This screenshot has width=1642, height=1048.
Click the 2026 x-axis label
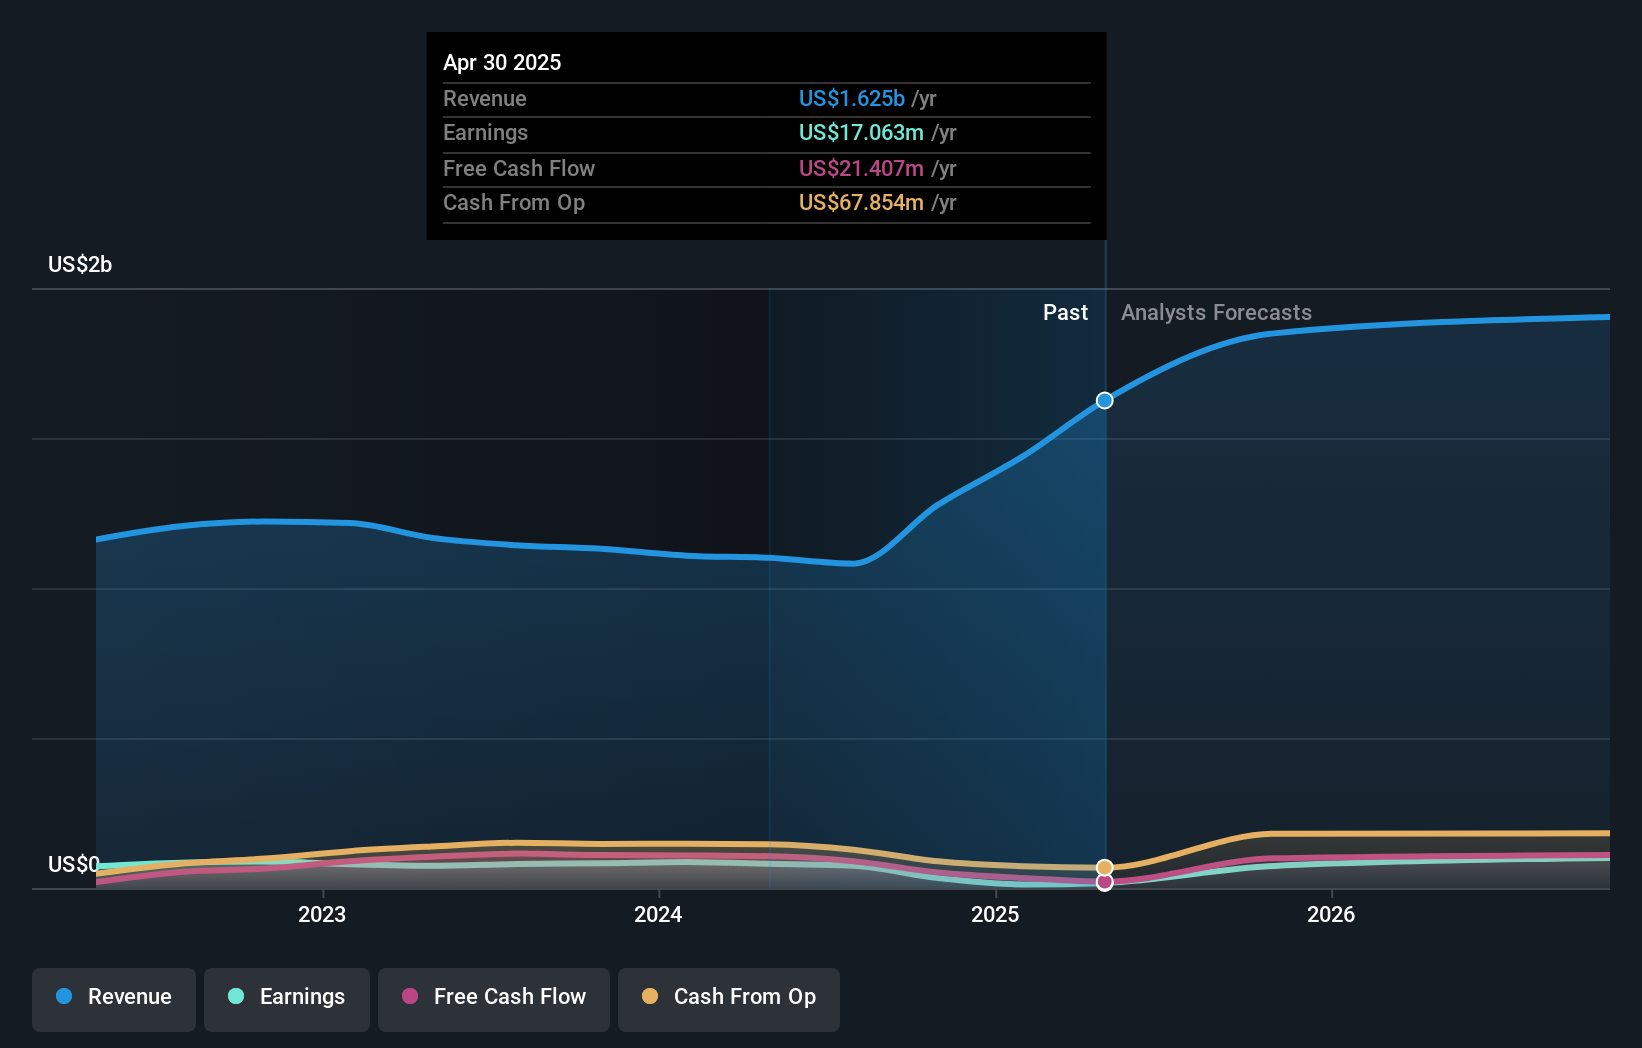(1331, 914)
